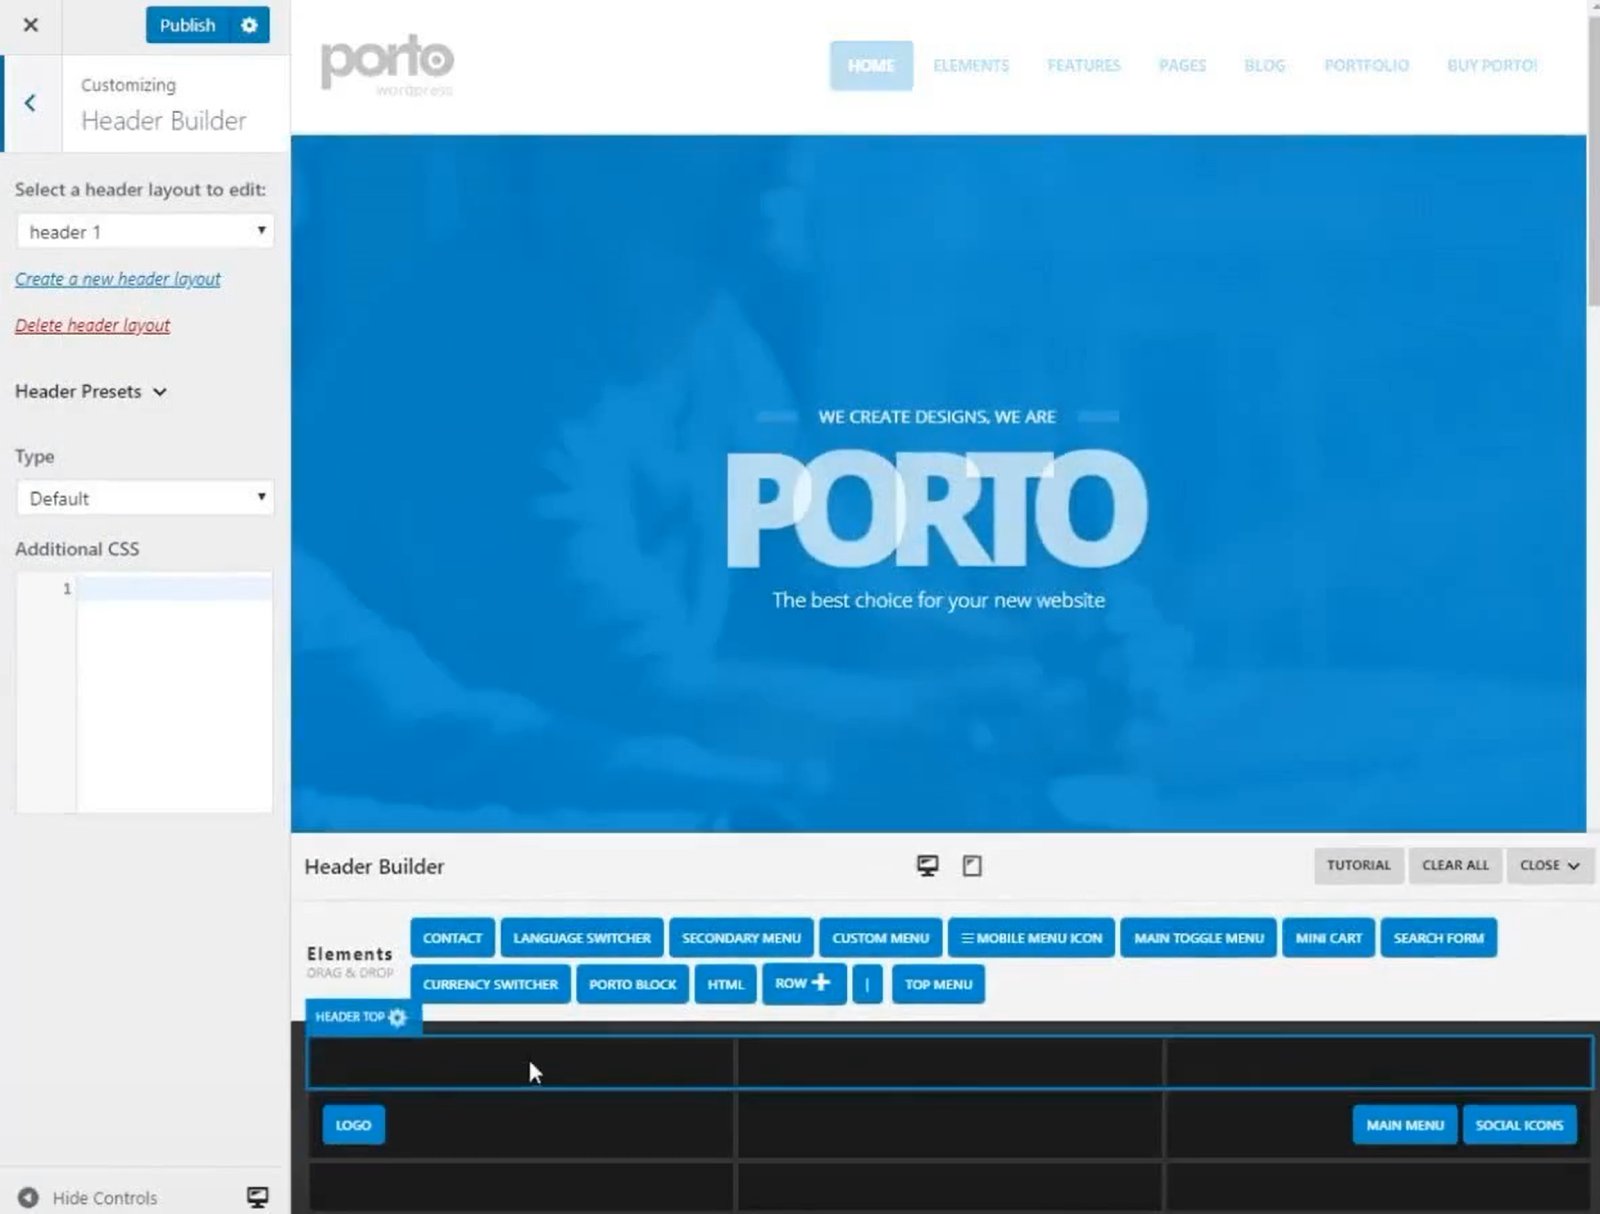Select the vertical divider element

click(x=867, y=984)
